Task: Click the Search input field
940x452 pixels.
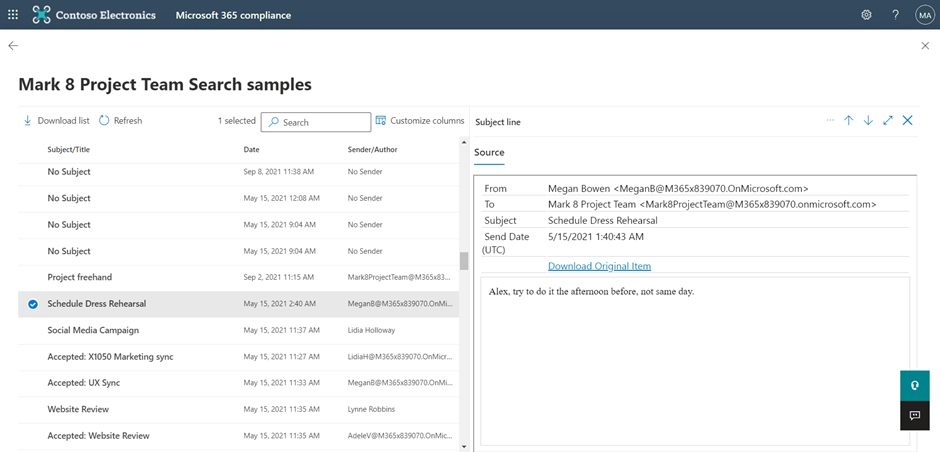Action: [x=316, y=122]
